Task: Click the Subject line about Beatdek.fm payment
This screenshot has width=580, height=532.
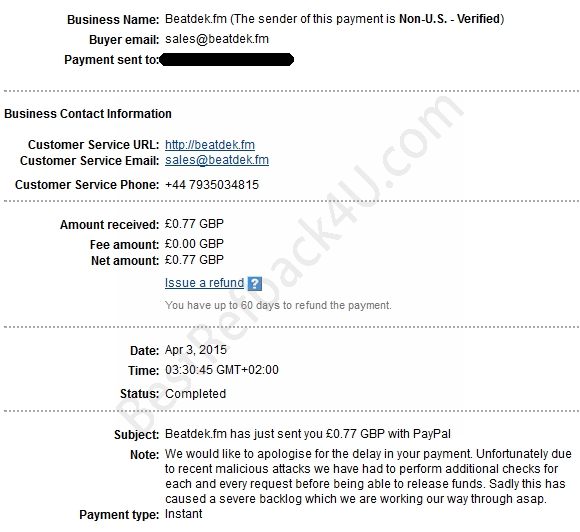Action: (308, 434)
